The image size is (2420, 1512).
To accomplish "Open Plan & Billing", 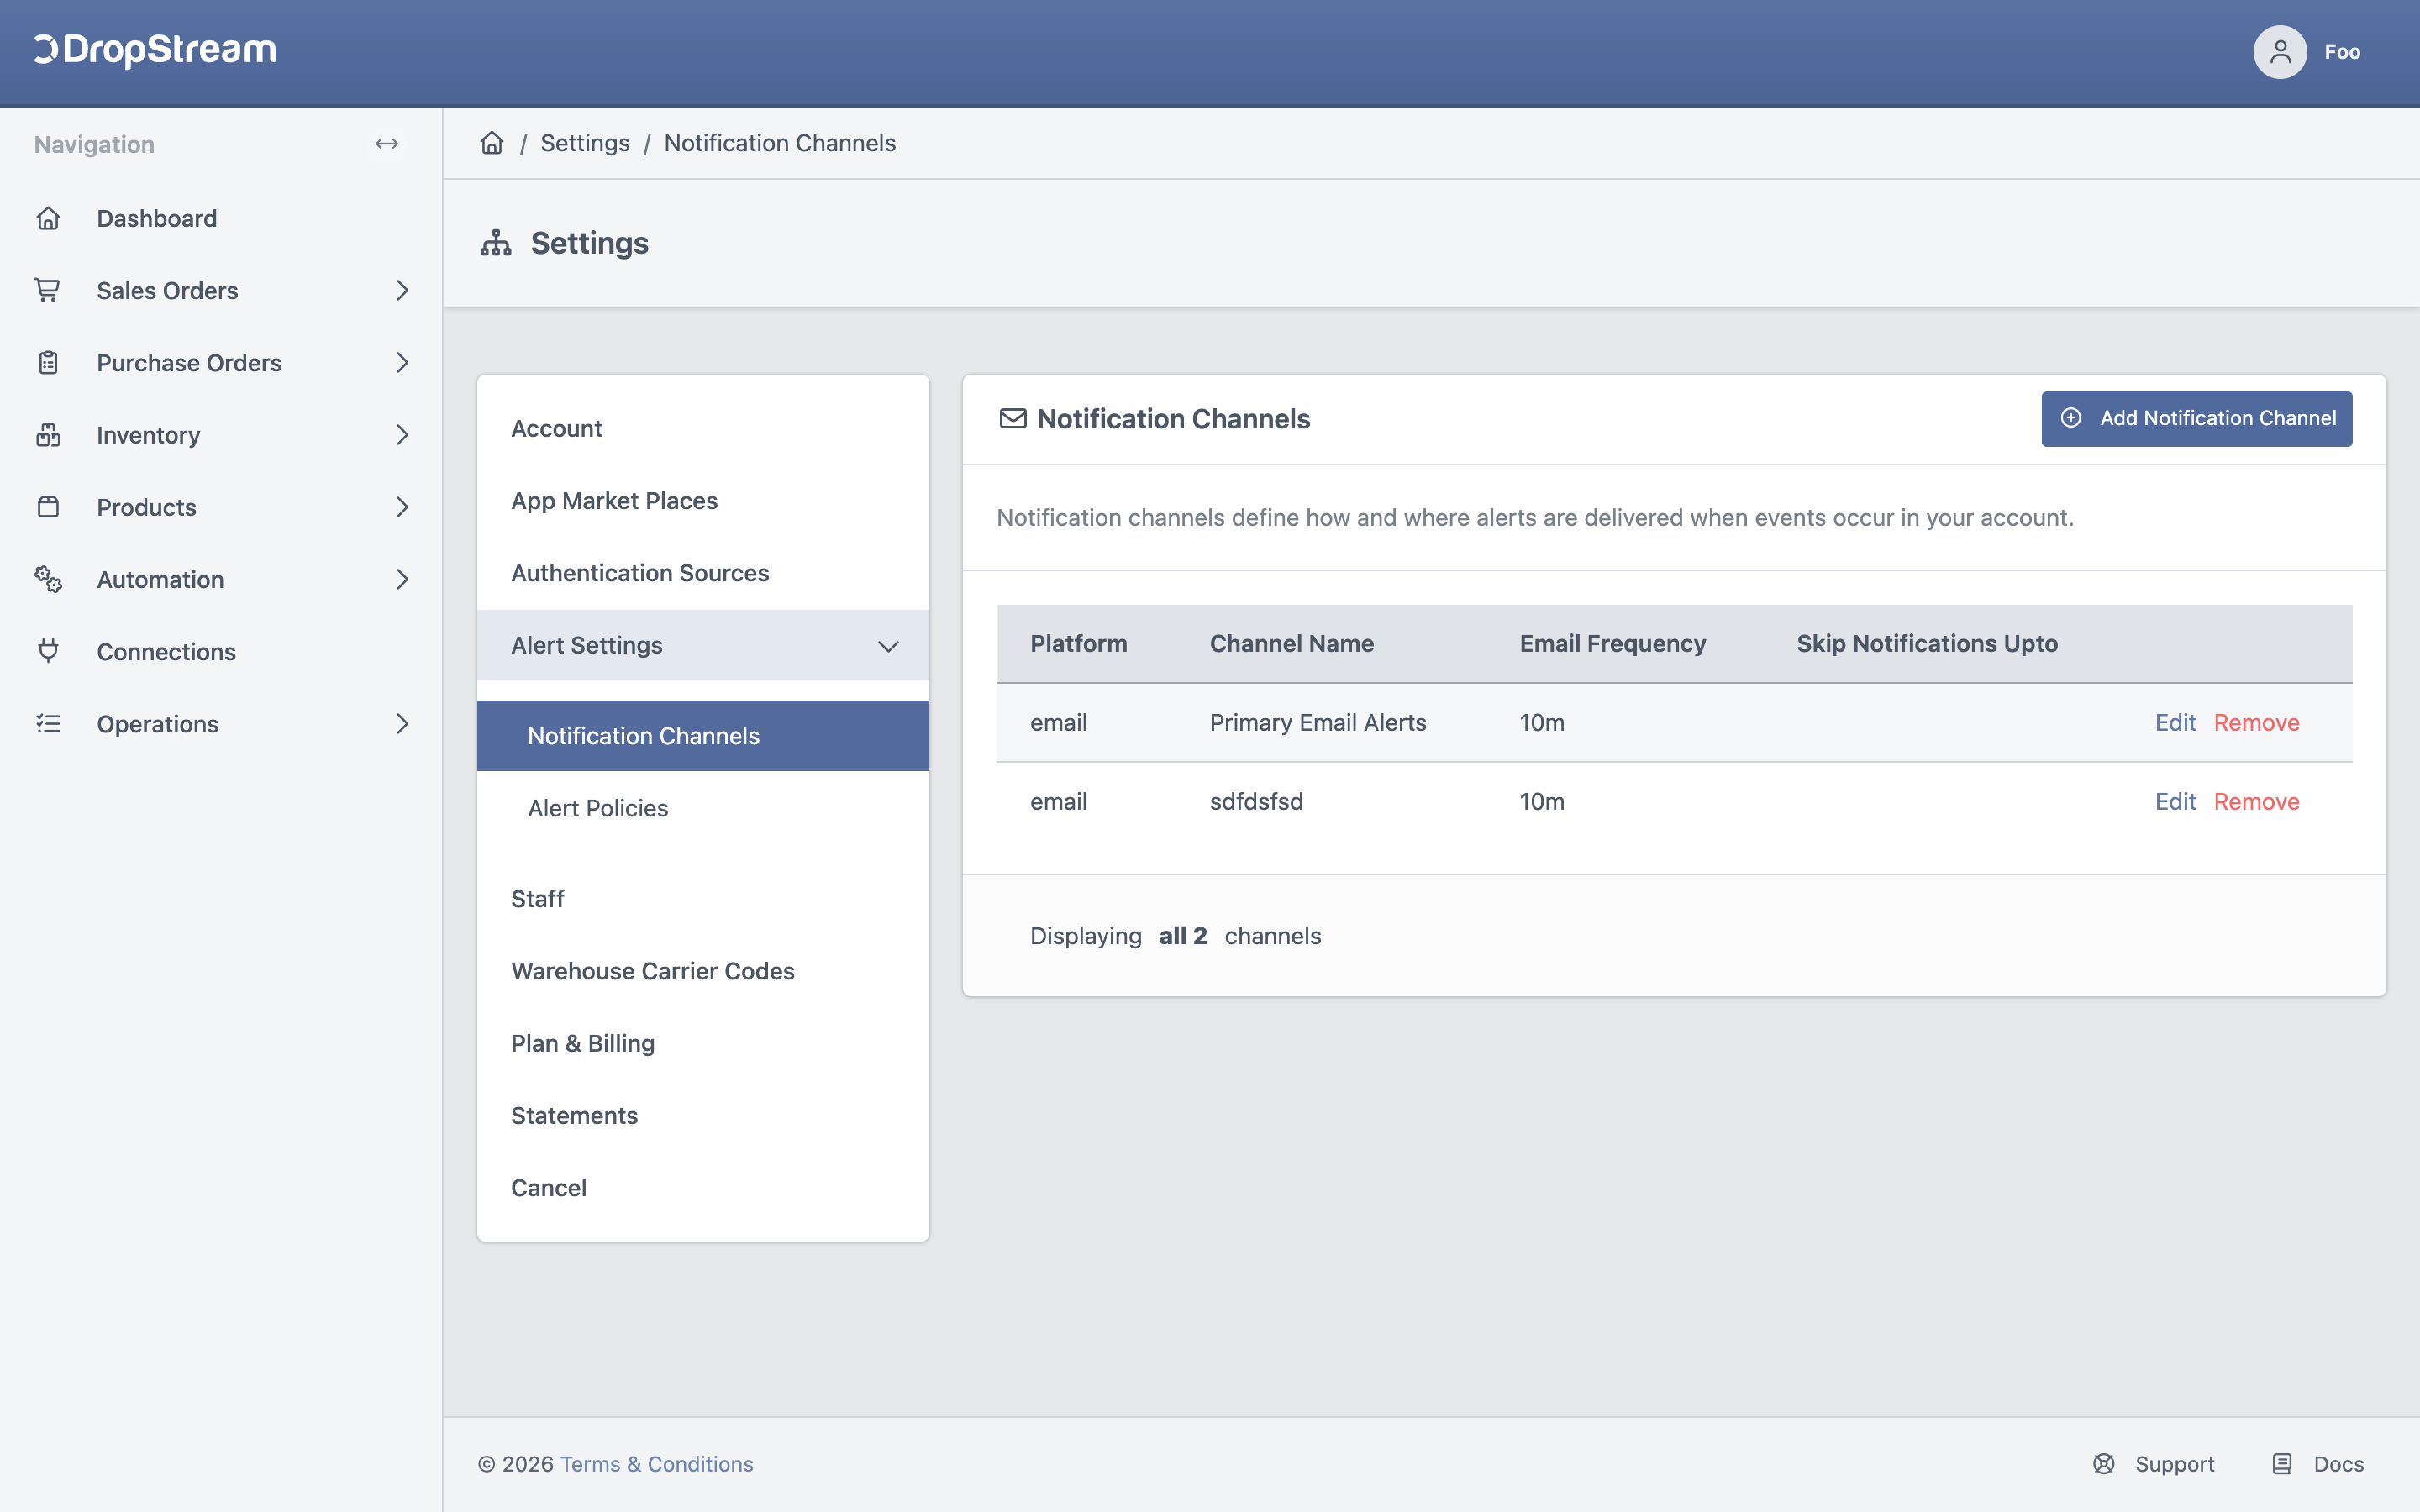I will [583, 1043].
